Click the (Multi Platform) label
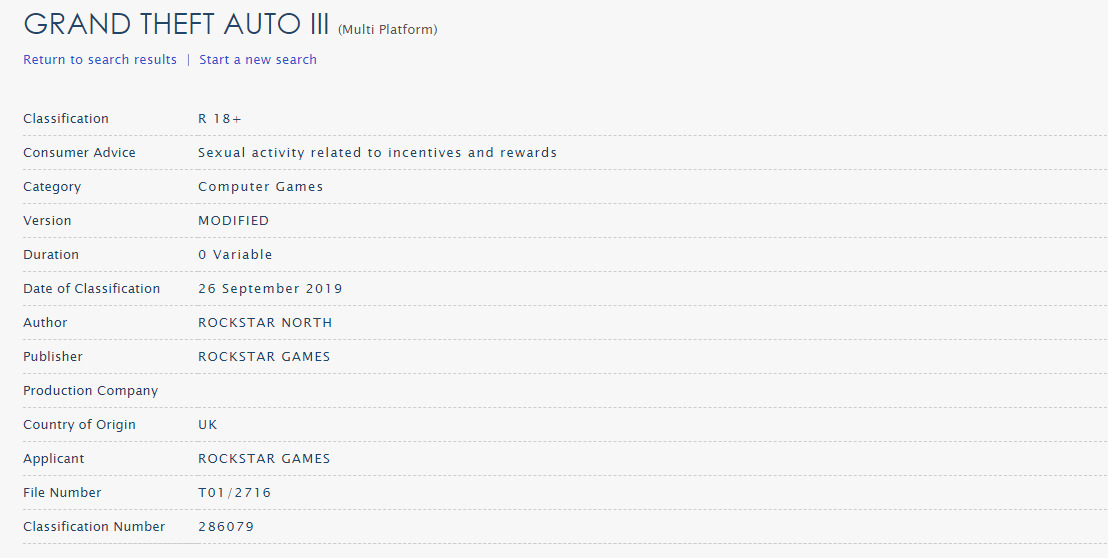The height and width of the screenshot is (558, 1108). 388,30
